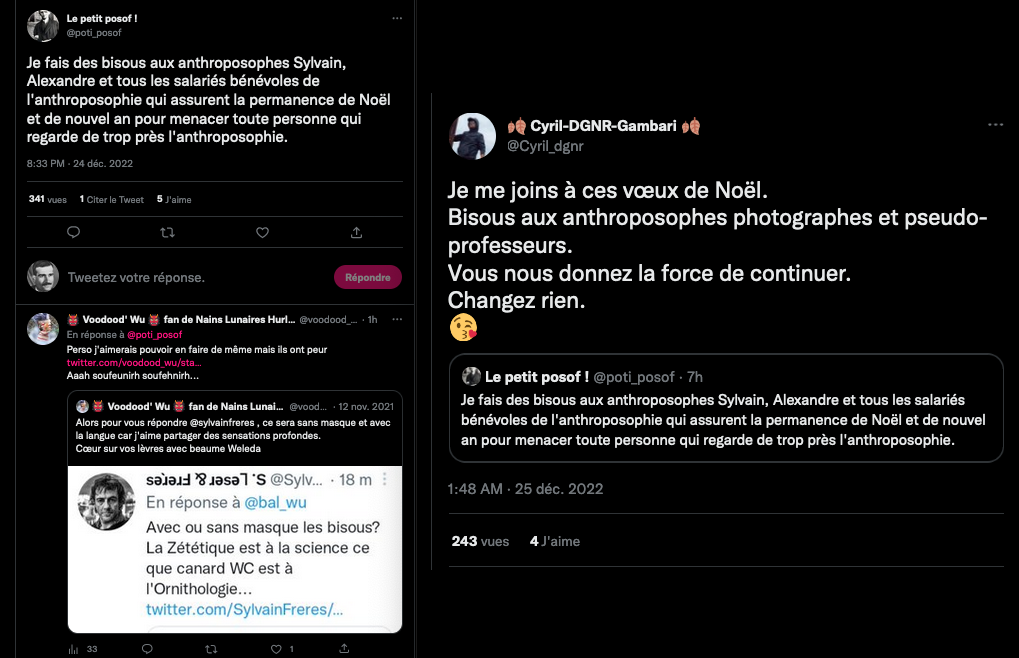Open Cyril-DGNR-Gambari's profile picture
Viewport: 1019px width, 658px height.
[x=471, y=136]
